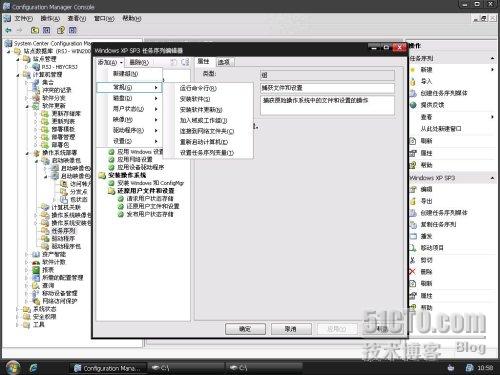500x375 pixels.
Task: Select the 报表 reports icon in tree
Action: click(36, 270)
